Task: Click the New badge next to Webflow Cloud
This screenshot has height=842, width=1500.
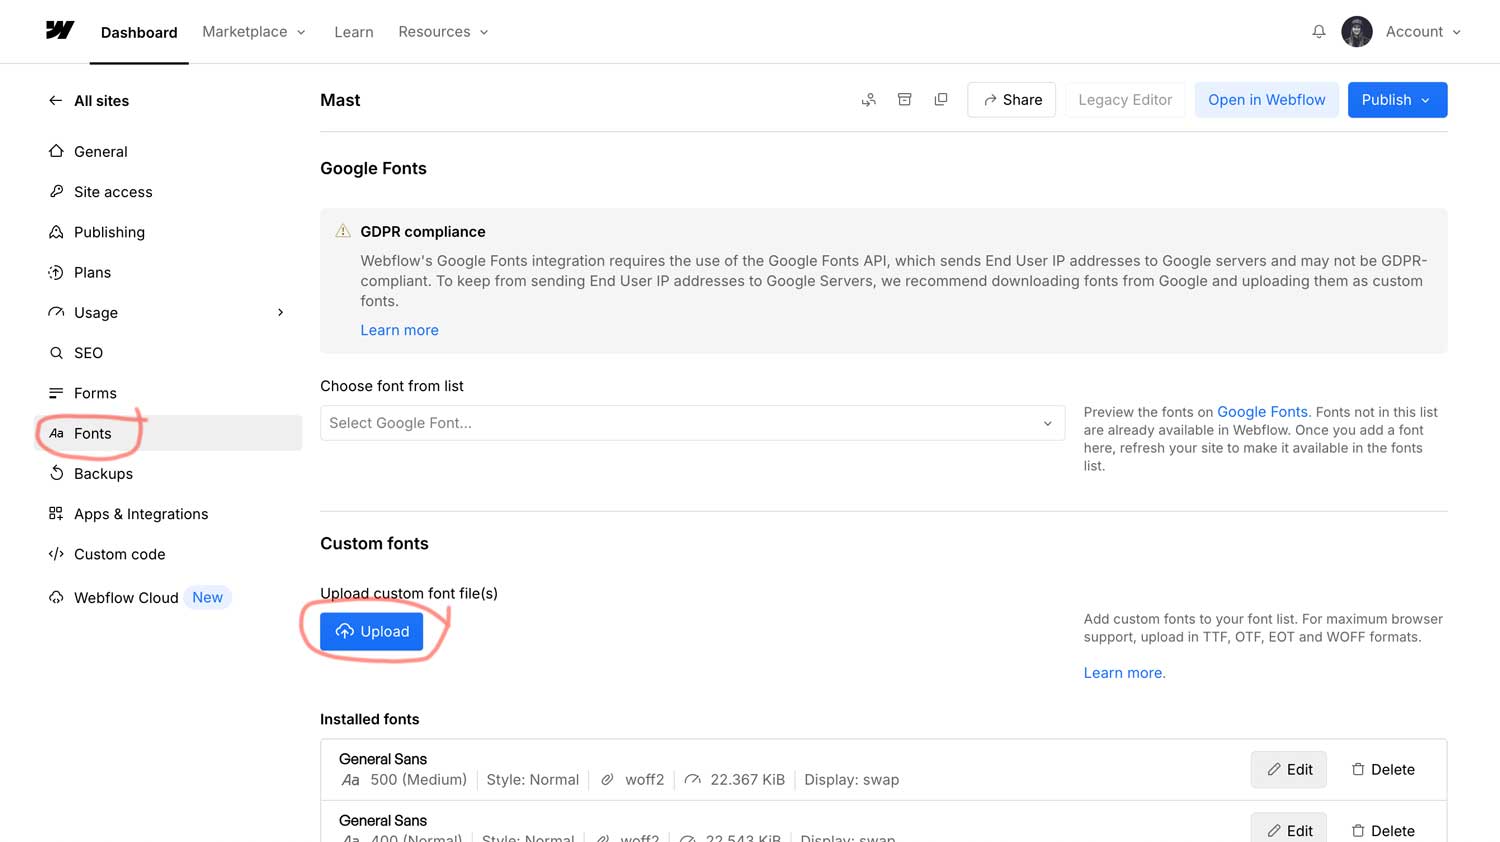Action: pyautogui.click(x=208, y=598)
